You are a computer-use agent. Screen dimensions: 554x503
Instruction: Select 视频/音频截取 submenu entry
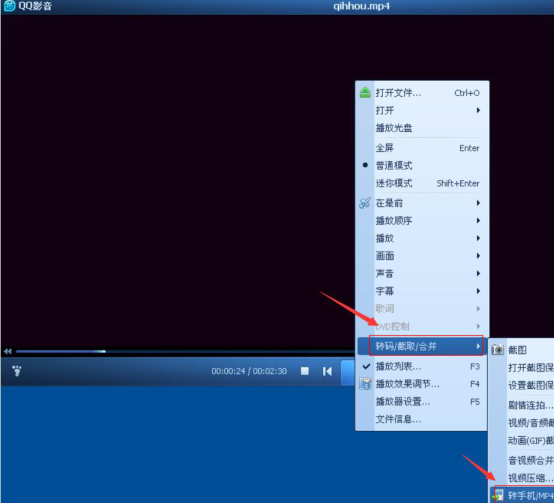click(522, 423)
